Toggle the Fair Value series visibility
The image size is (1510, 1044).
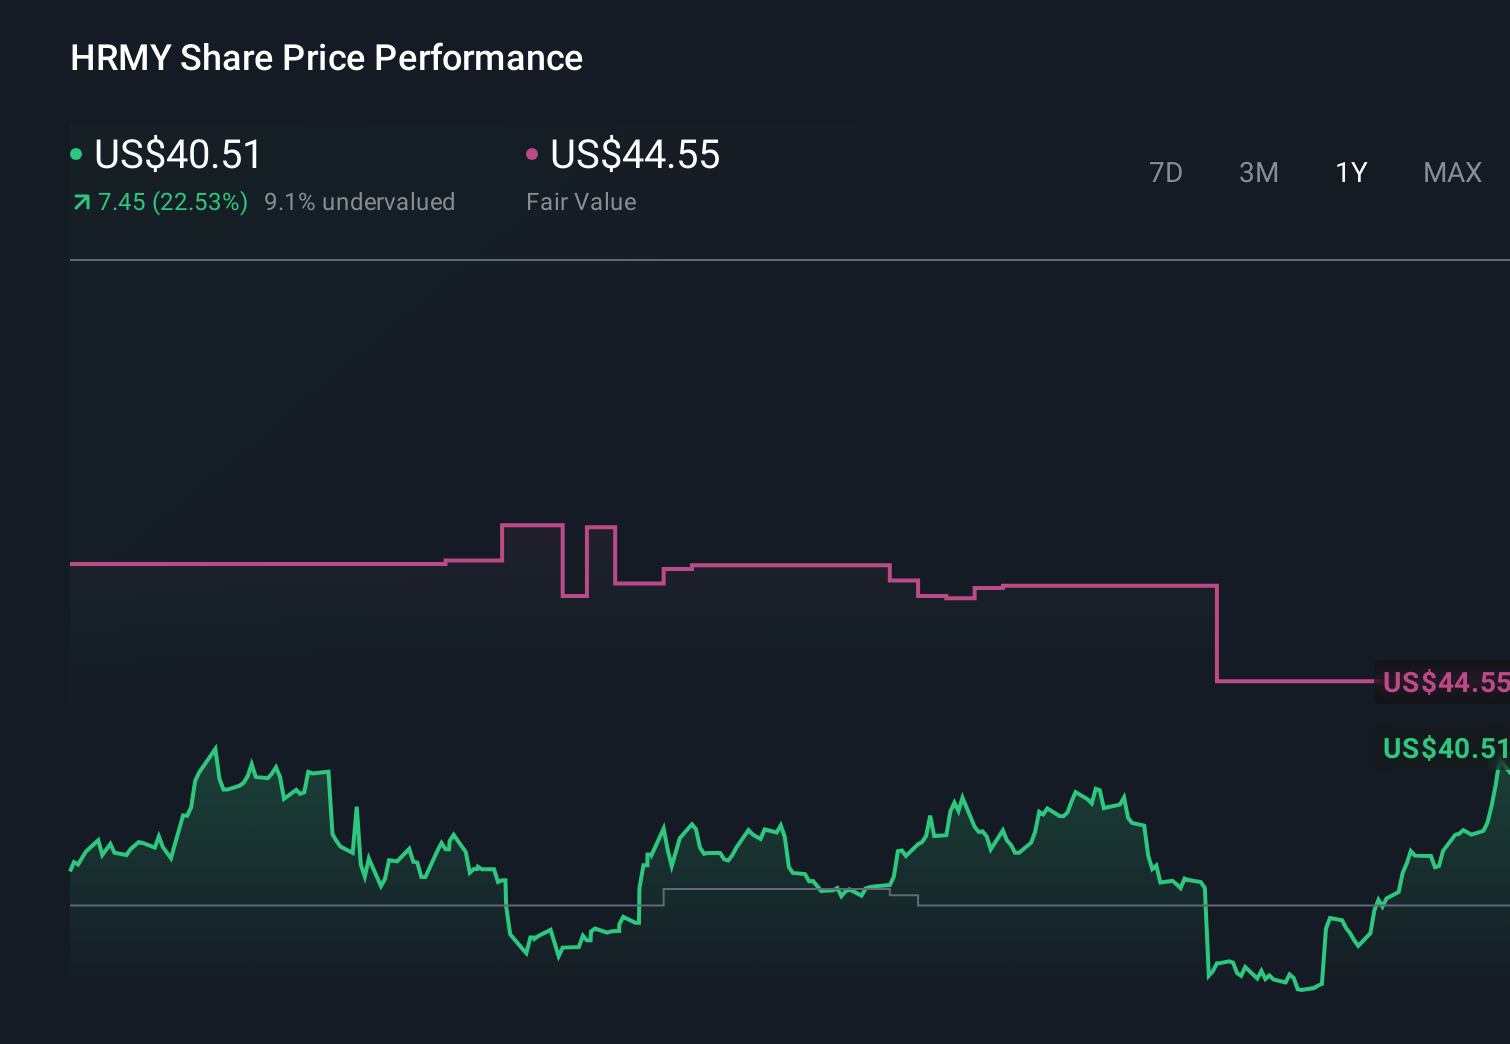[x=533, y=154]
